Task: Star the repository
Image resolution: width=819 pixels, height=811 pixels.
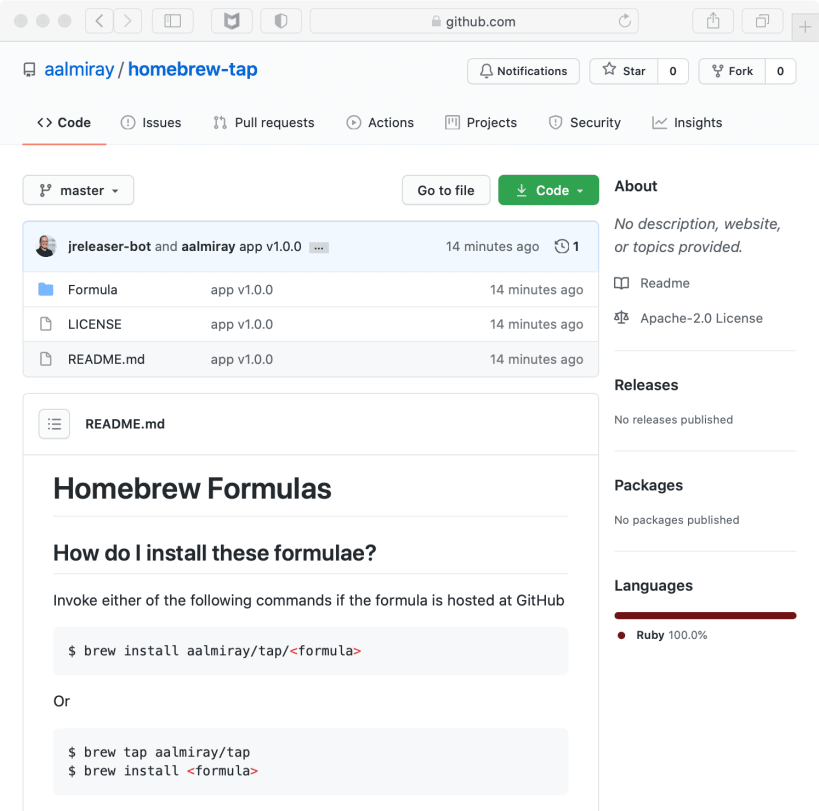Action: click(x=624, y=71)
